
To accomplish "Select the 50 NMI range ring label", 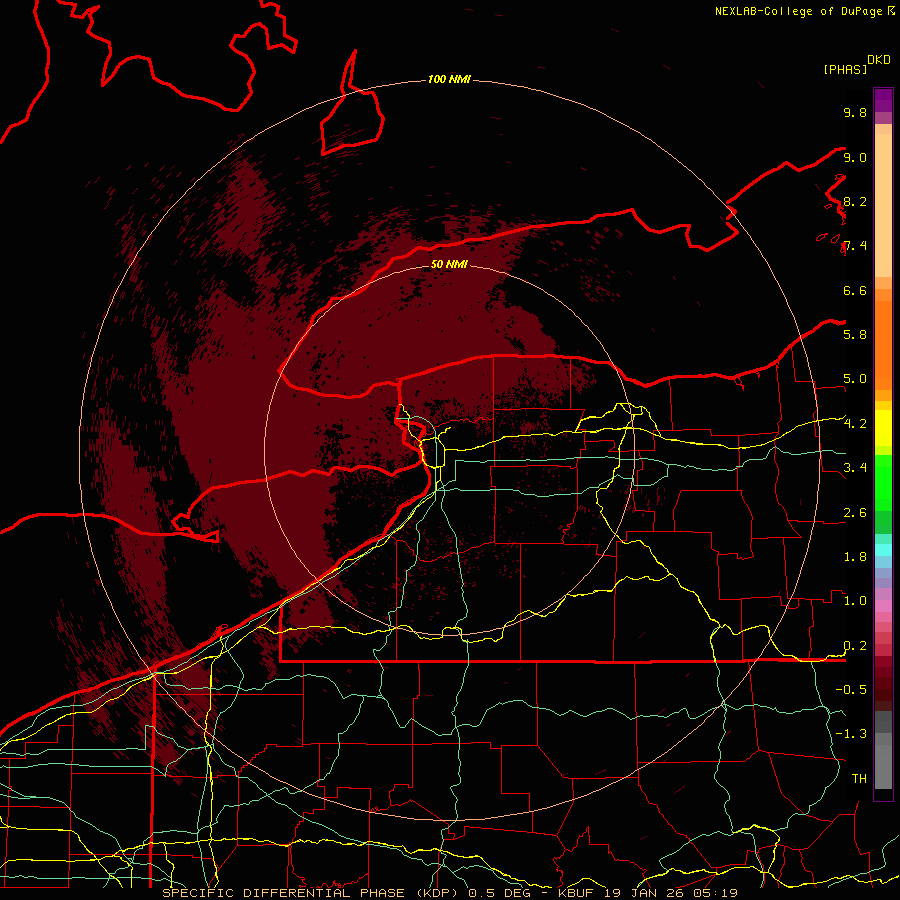I will [449, 264].
